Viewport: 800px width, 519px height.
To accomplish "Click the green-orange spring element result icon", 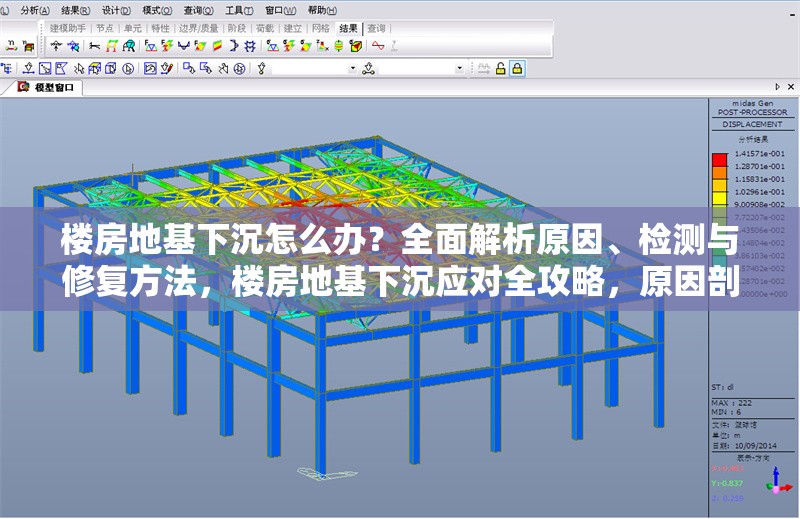I will (338, 46).
